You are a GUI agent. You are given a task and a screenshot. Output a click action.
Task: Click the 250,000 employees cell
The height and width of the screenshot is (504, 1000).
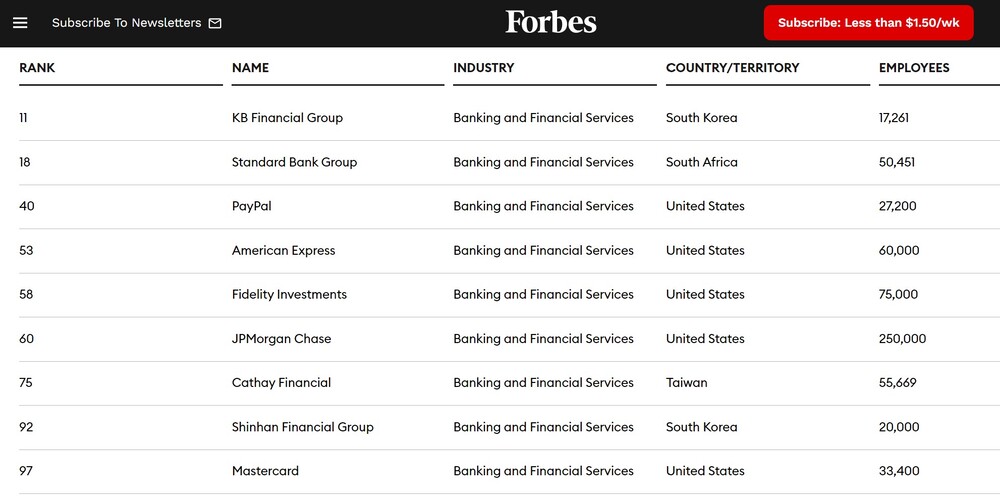coord(902,338)
